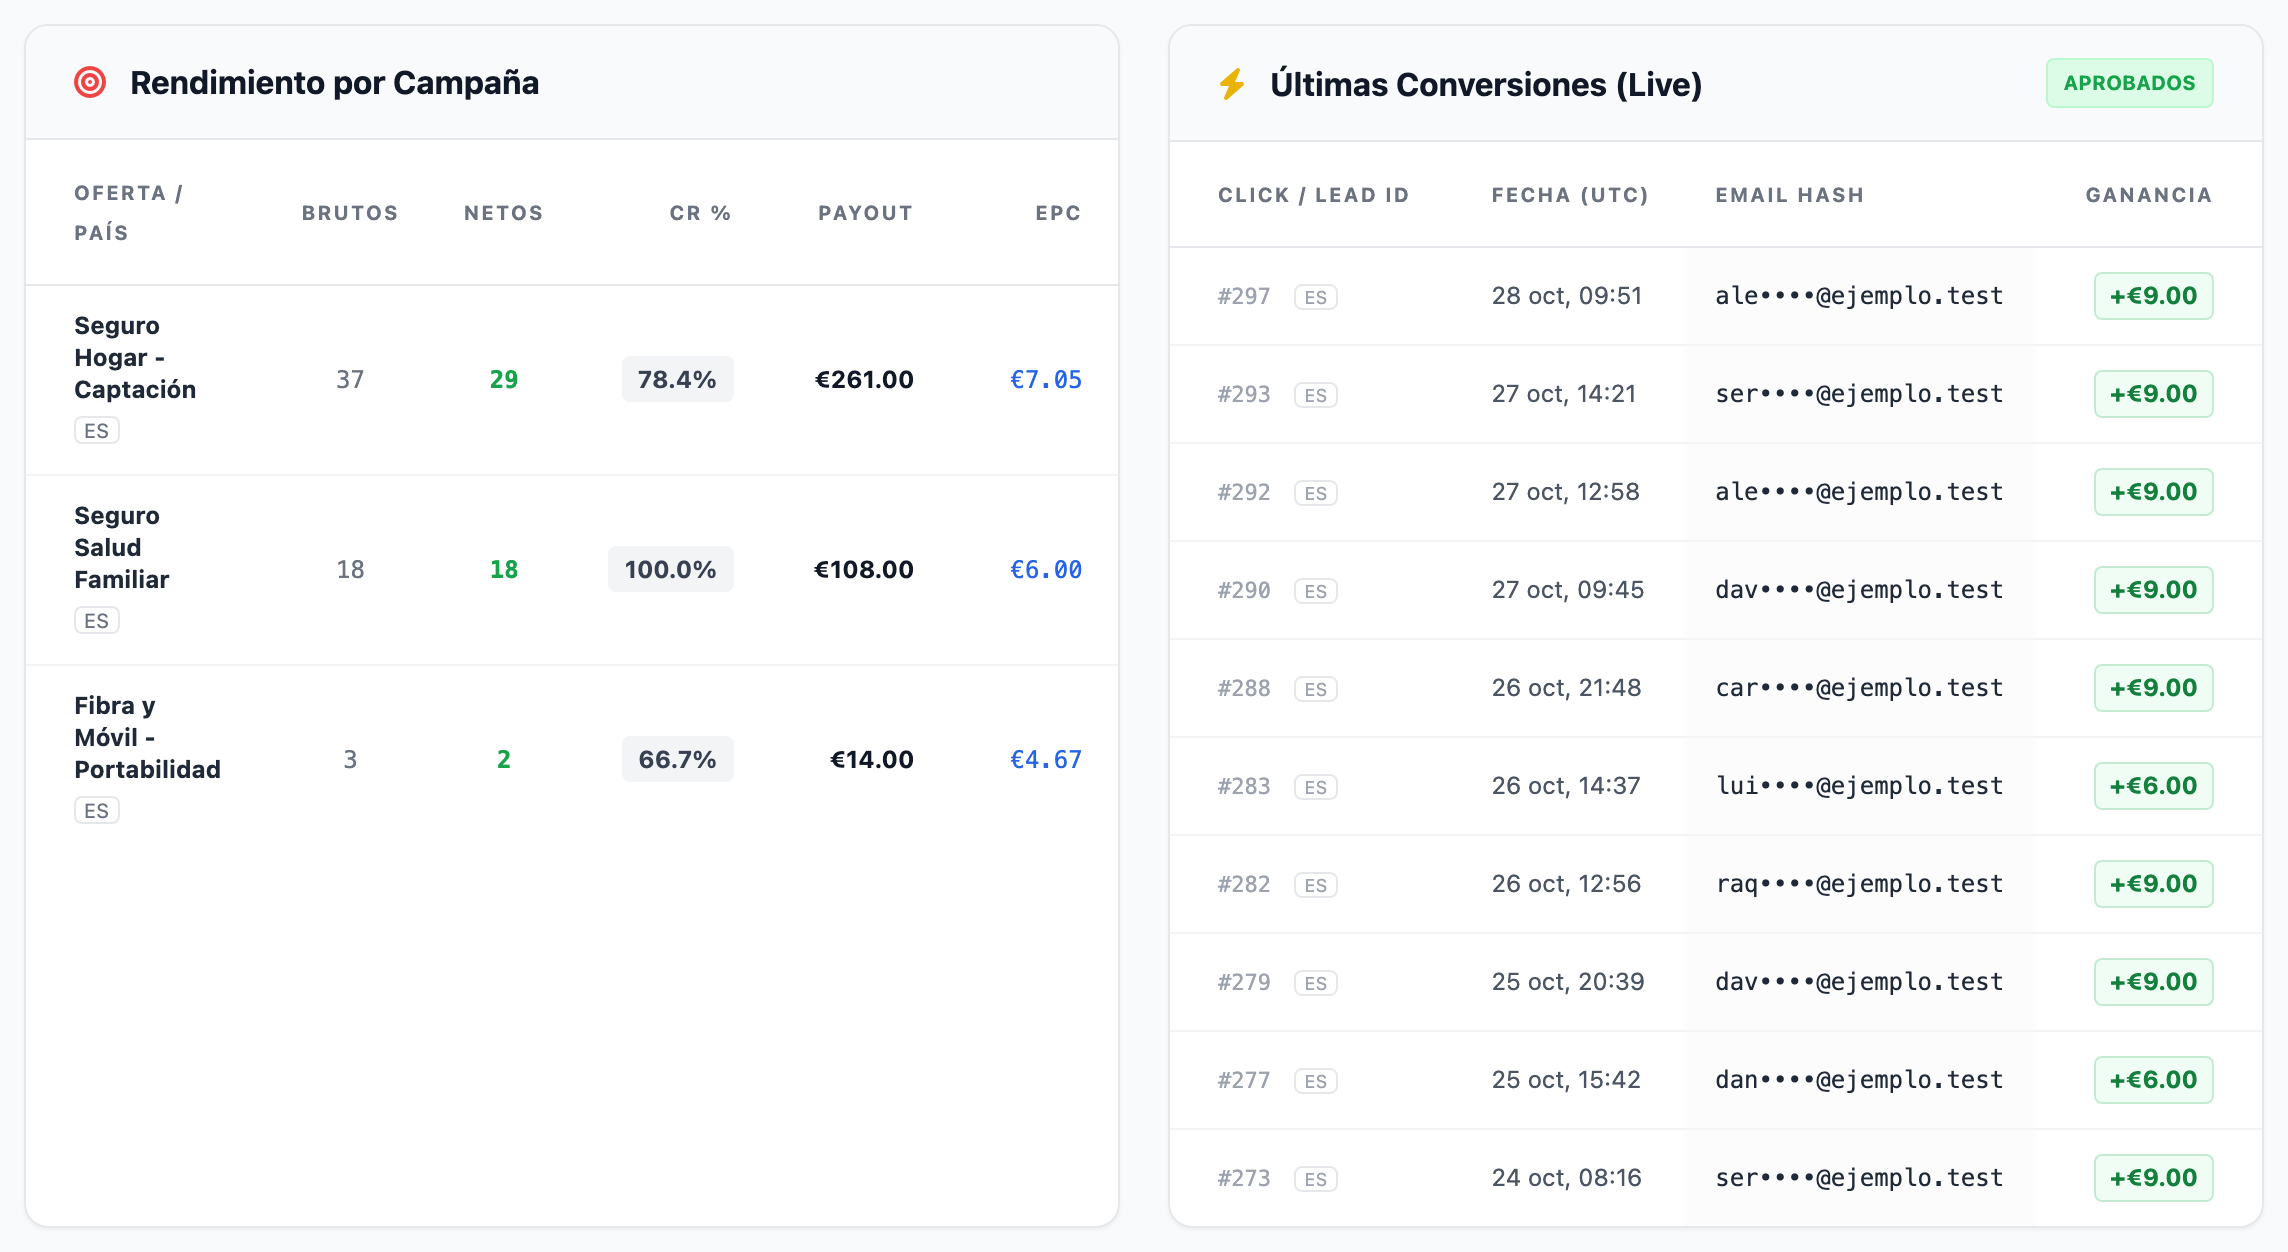
Task: Click the NETOS column header
Action: [504, 213]
